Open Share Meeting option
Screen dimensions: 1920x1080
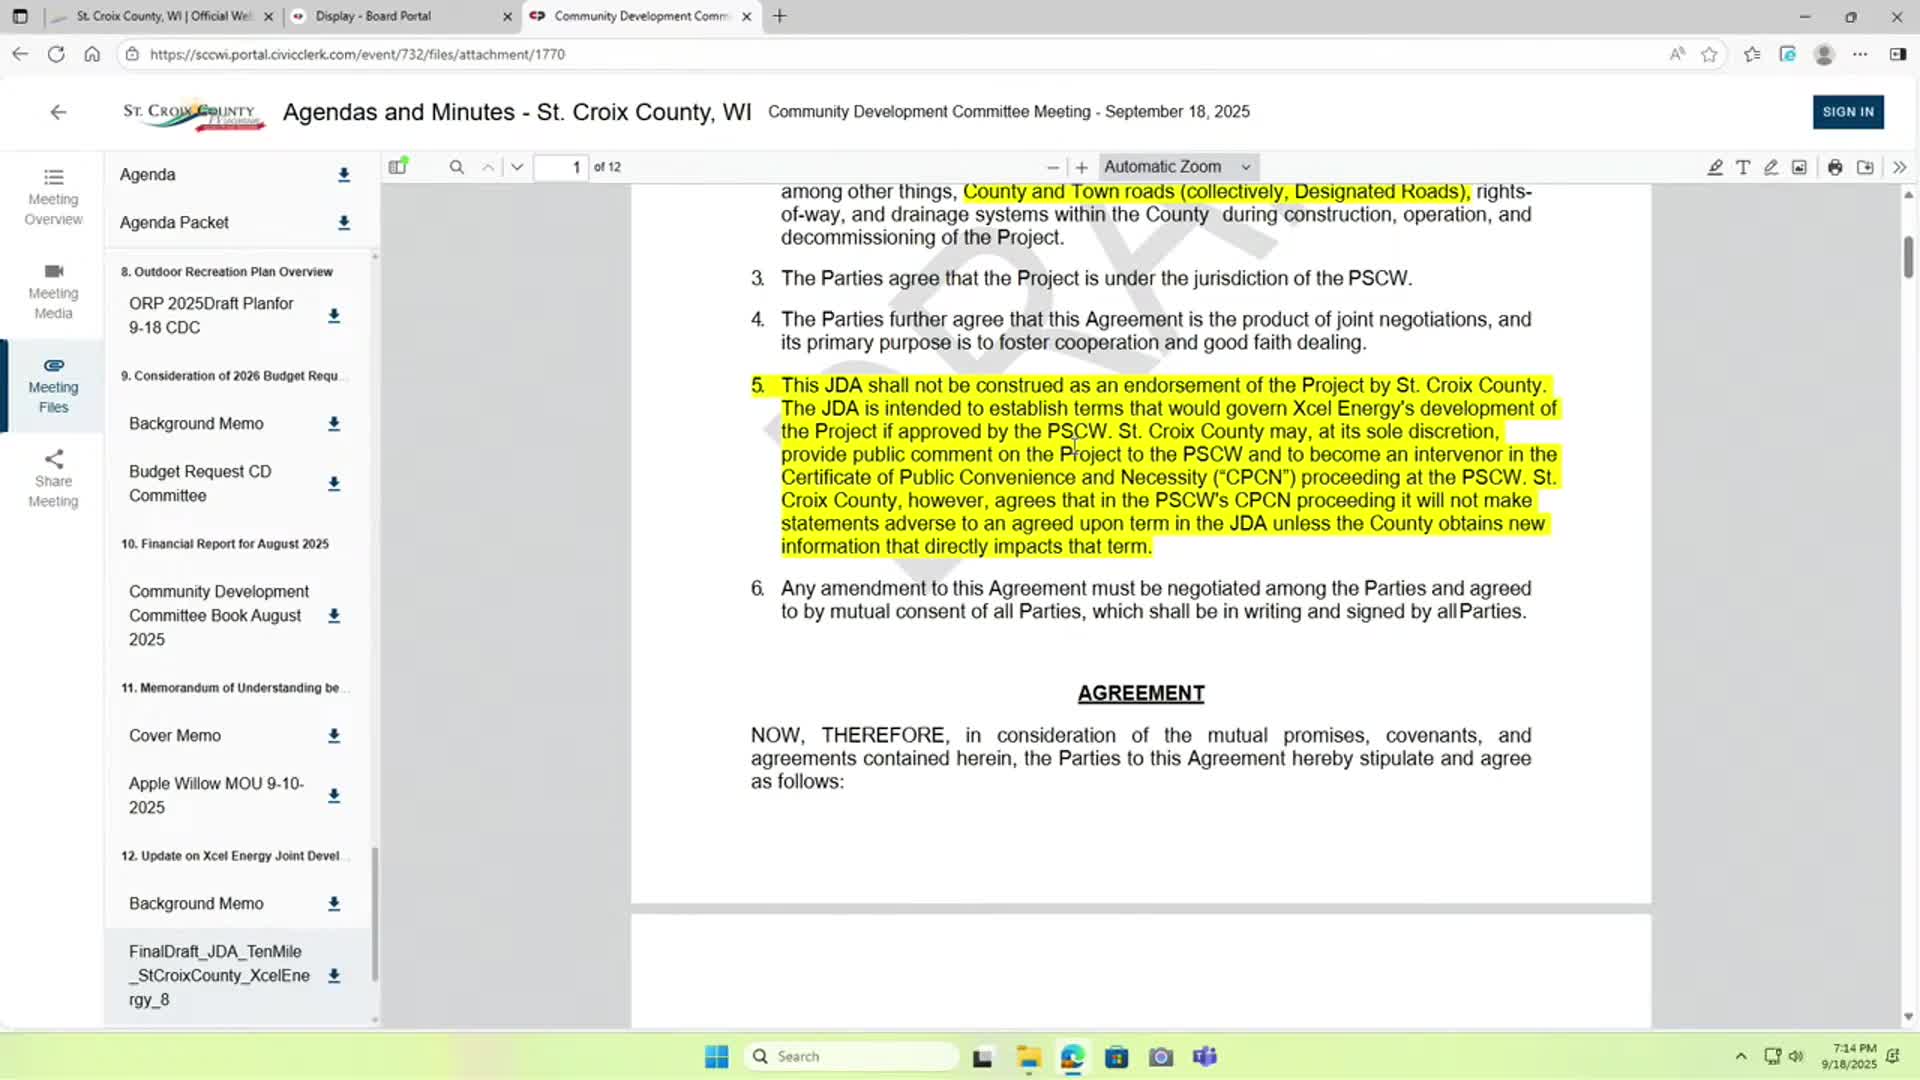tap(53, 480)
